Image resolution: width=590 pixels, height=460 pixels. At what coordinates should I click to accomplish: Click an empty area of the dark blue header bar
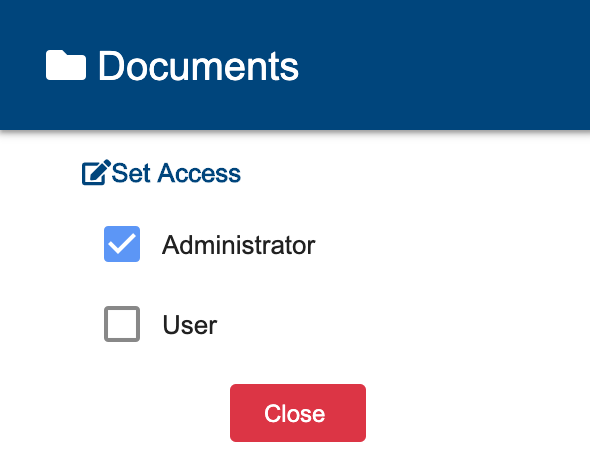tap(444, 65)
